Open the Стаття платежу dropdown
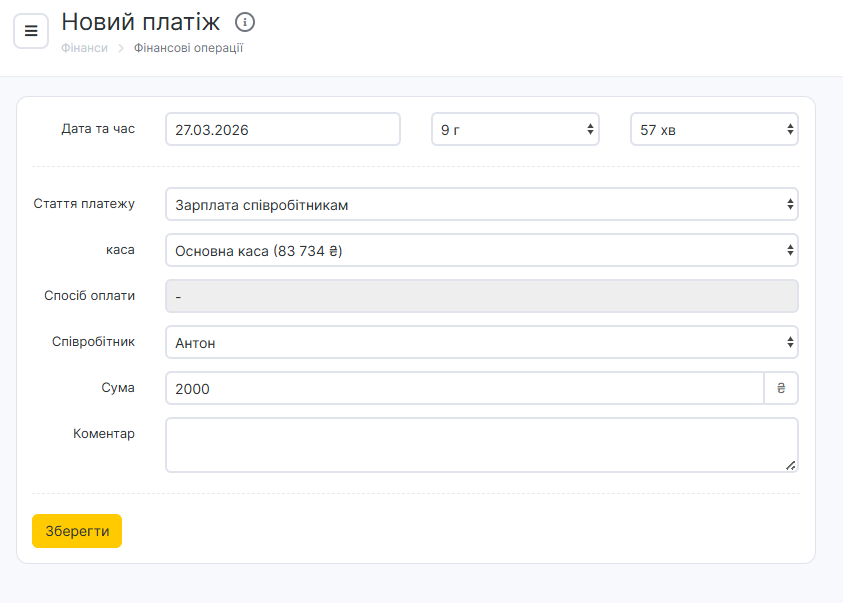 point(481,204)
